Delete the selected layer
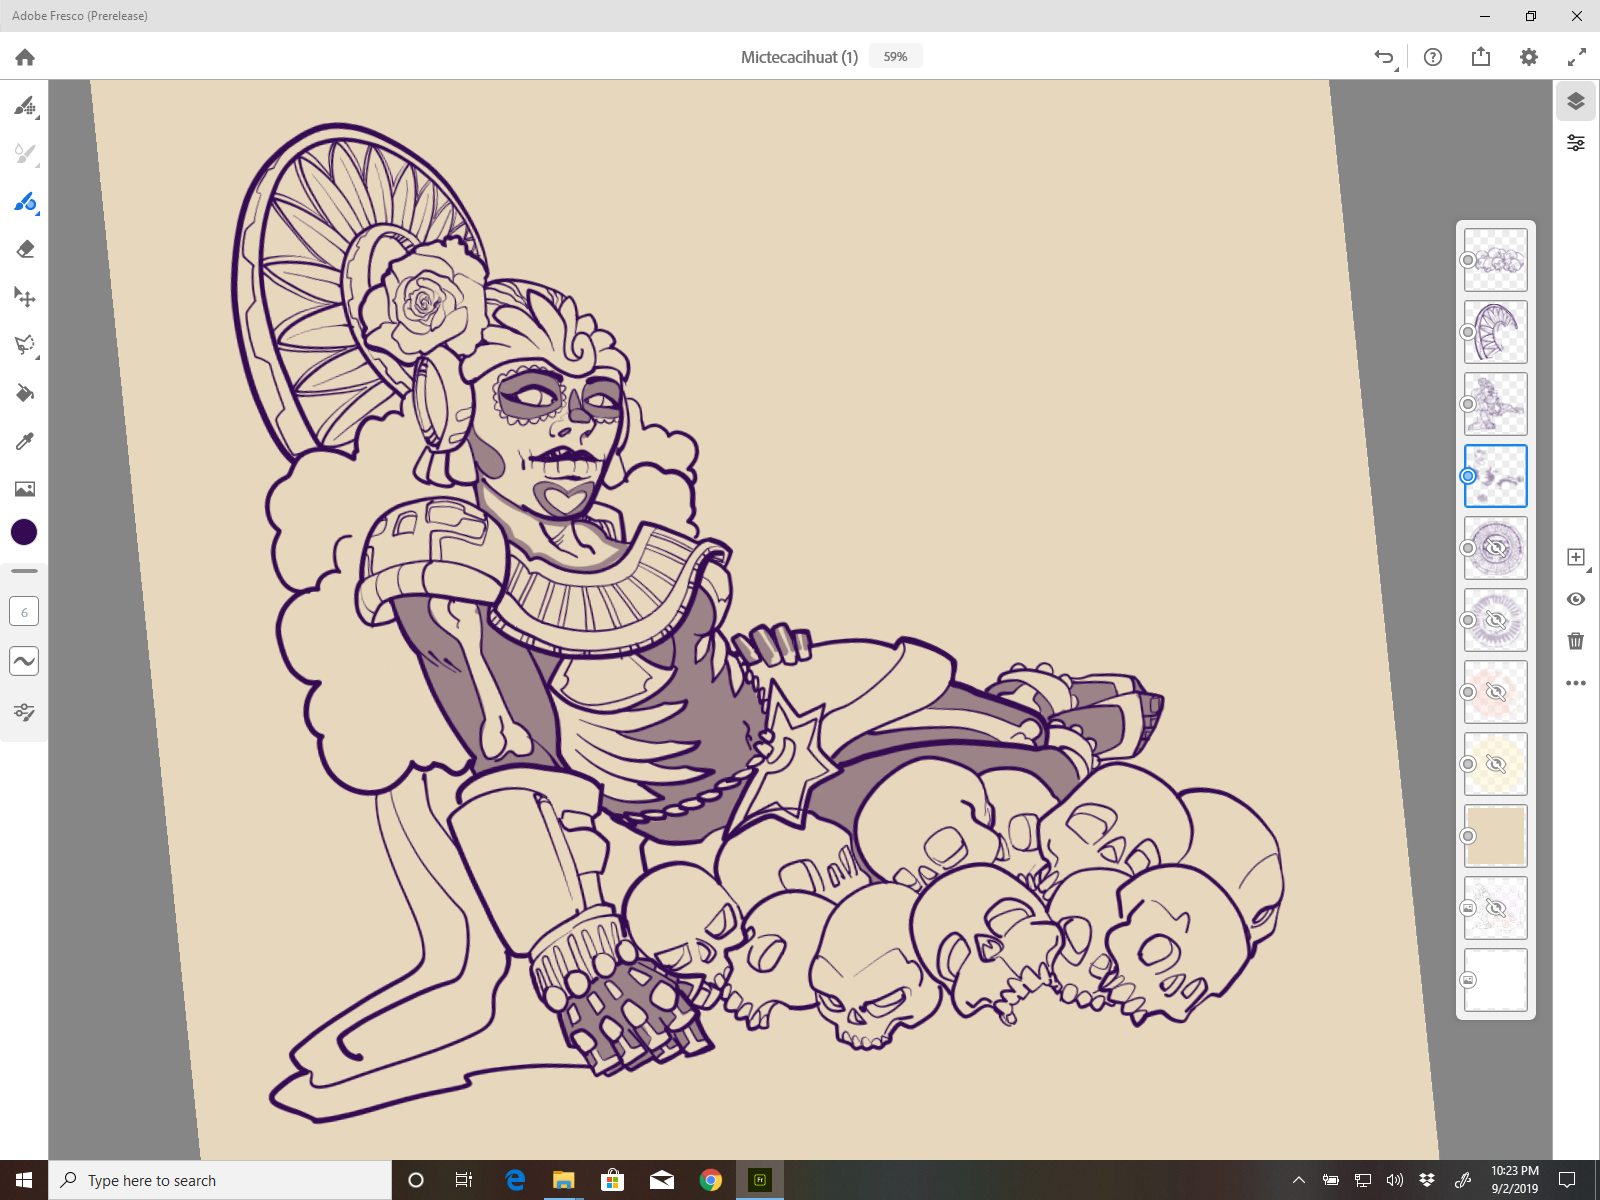Screen dimensions: 1600x1200 (x=1576, y=641)
